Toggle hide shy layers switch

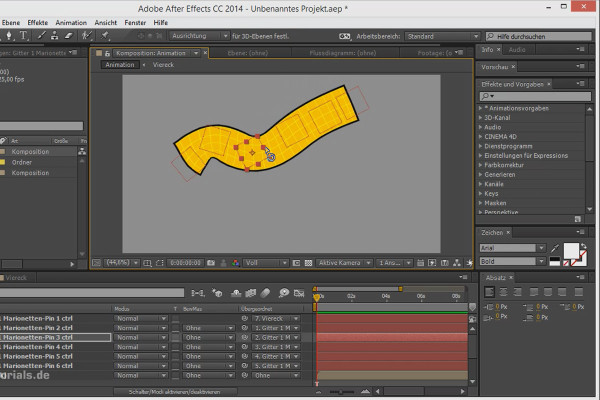(236, 293)
